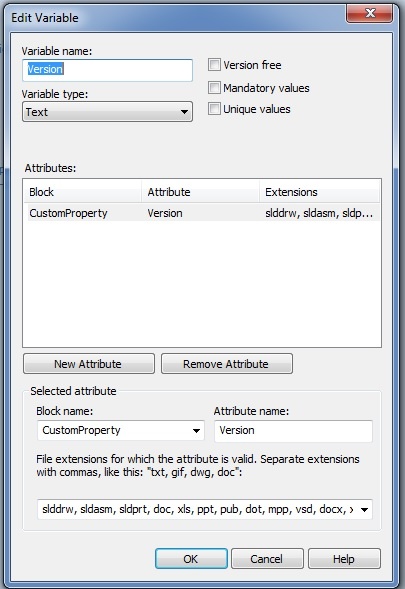
Task: Open Help for Edit Variable
Action: (x=344, y=559)
